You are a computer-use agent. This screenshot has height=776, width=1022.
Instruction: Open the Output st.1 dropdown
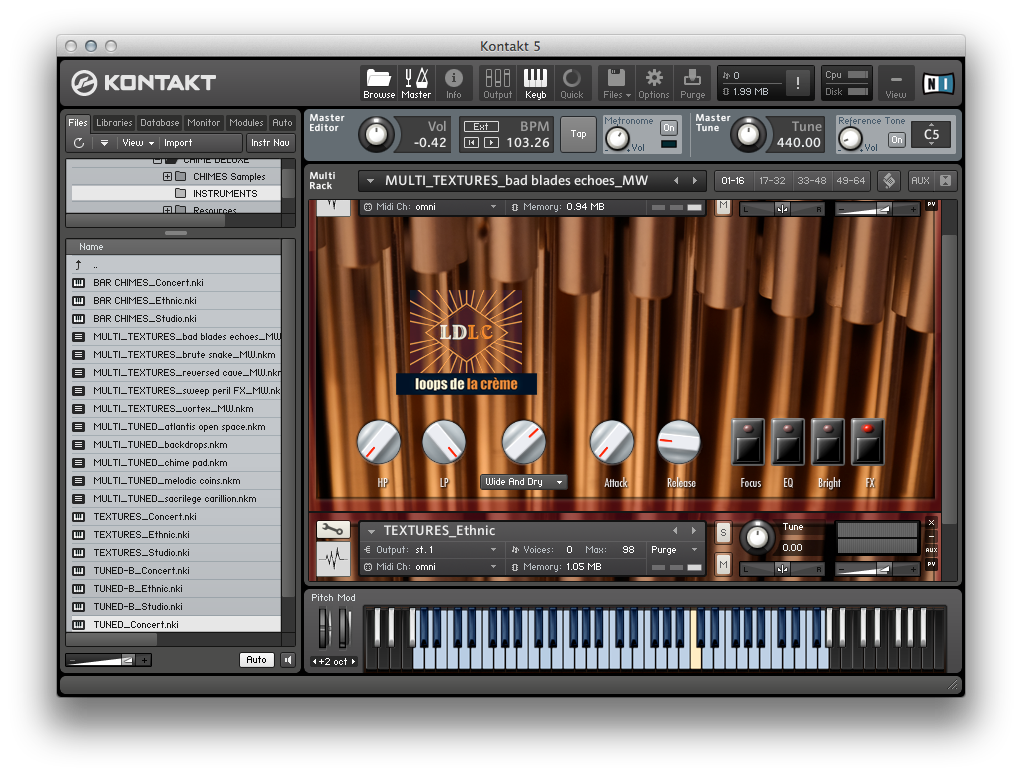[431, 549]
